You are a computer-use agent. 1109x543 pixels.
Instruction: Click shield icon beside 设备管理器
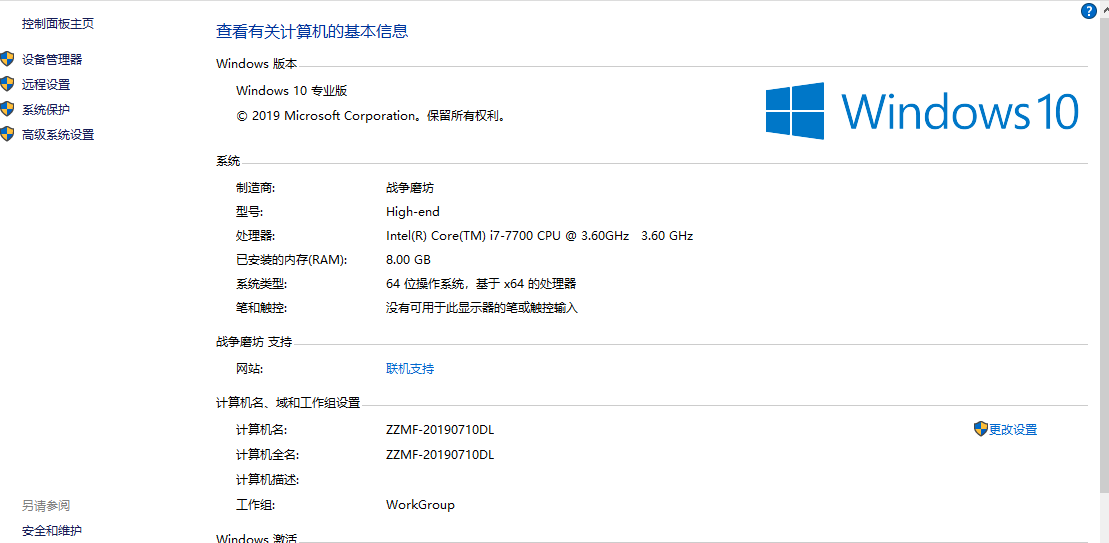[7, 59]
